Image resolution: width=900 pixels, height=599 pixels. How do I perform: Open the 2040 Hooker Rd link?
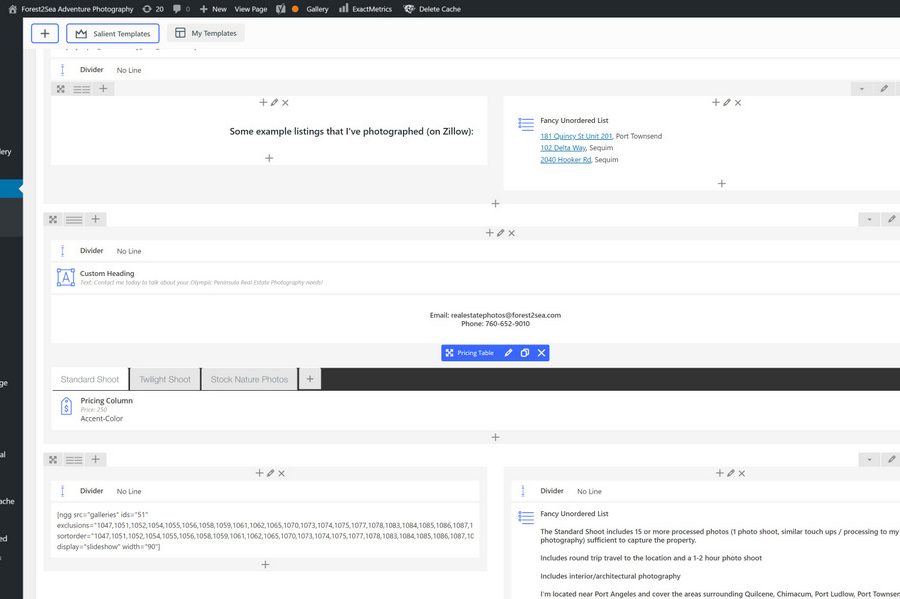pyautogui.click(x=565, y=159)
